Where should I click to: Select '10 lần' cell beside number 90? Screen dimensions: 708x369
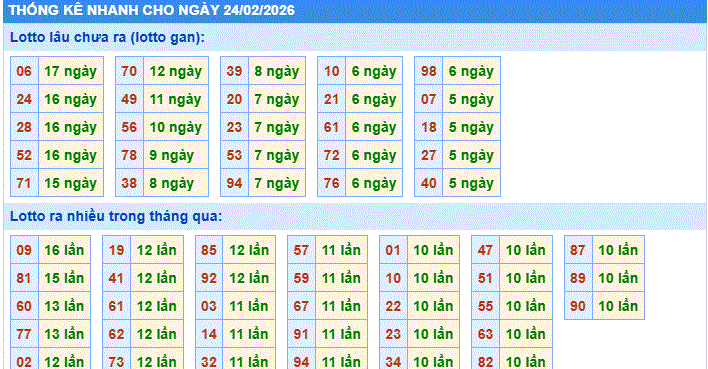click(x=618, y=306)
